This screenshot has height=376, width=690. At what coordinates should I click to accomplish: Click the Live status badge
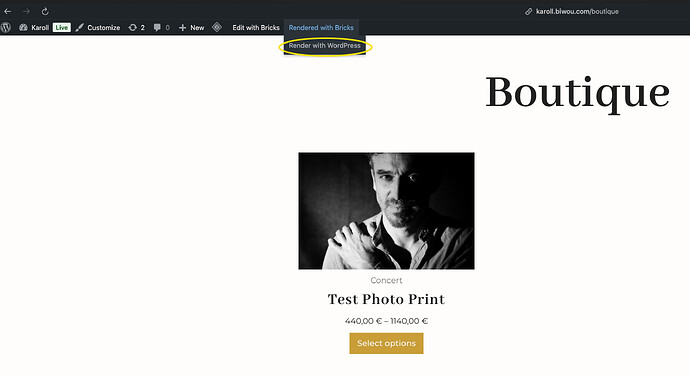click(x=62, y=27)
